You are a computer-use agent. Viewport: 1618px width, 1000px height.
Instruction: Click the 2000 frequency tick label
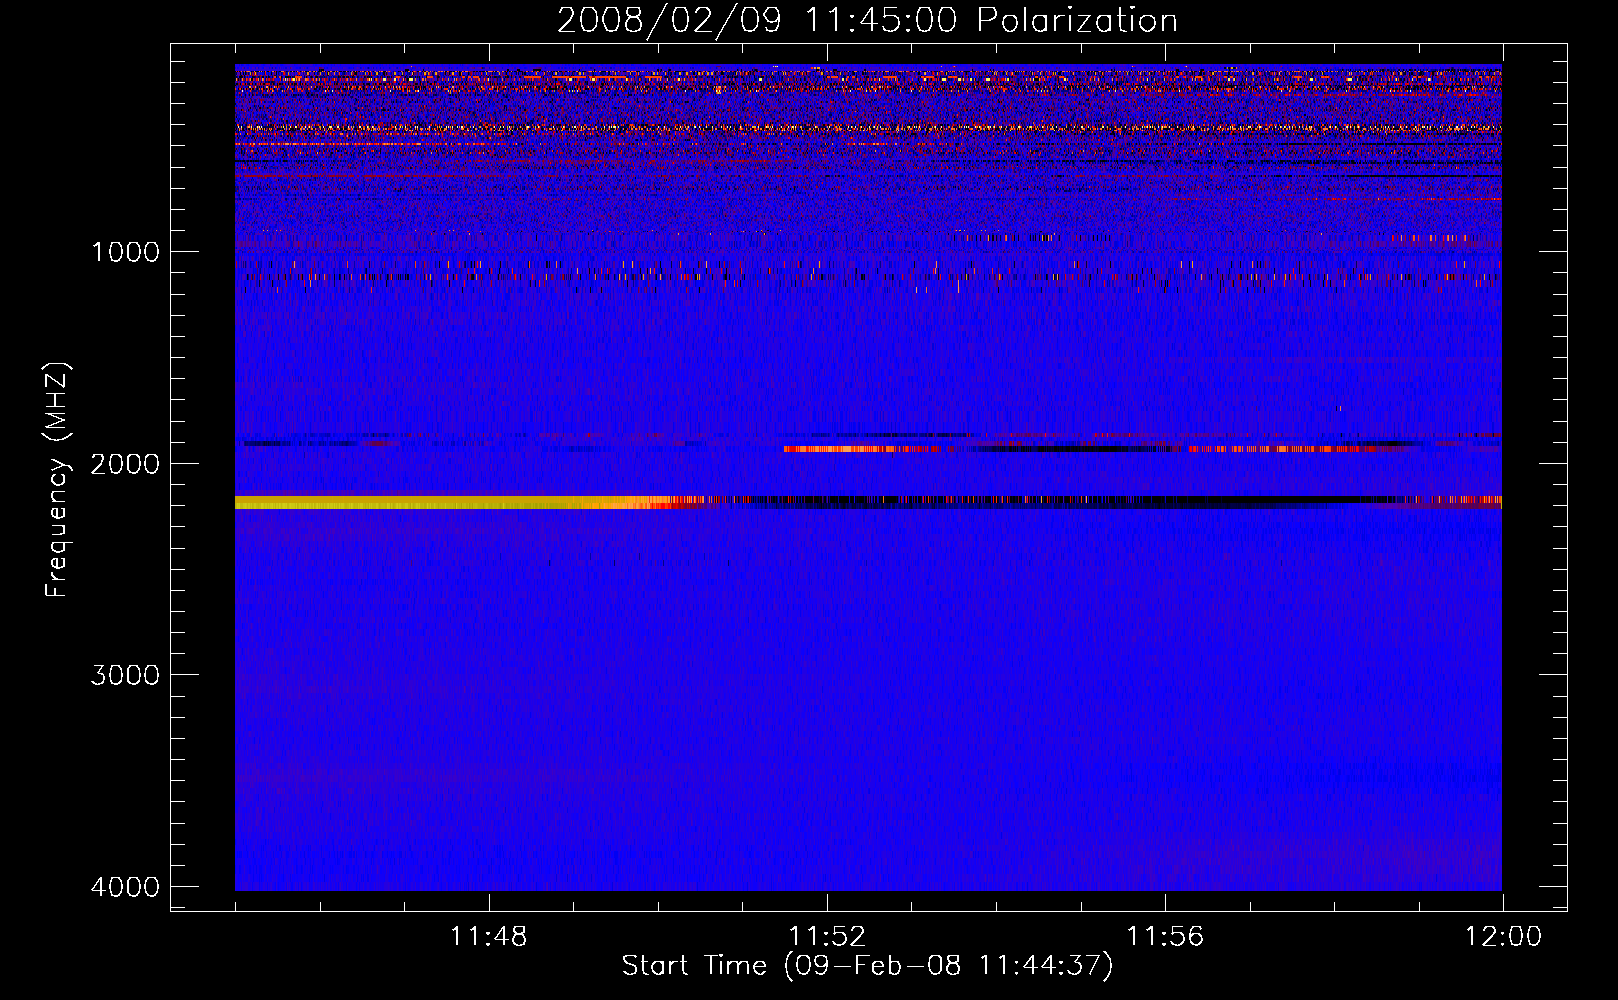125,464
